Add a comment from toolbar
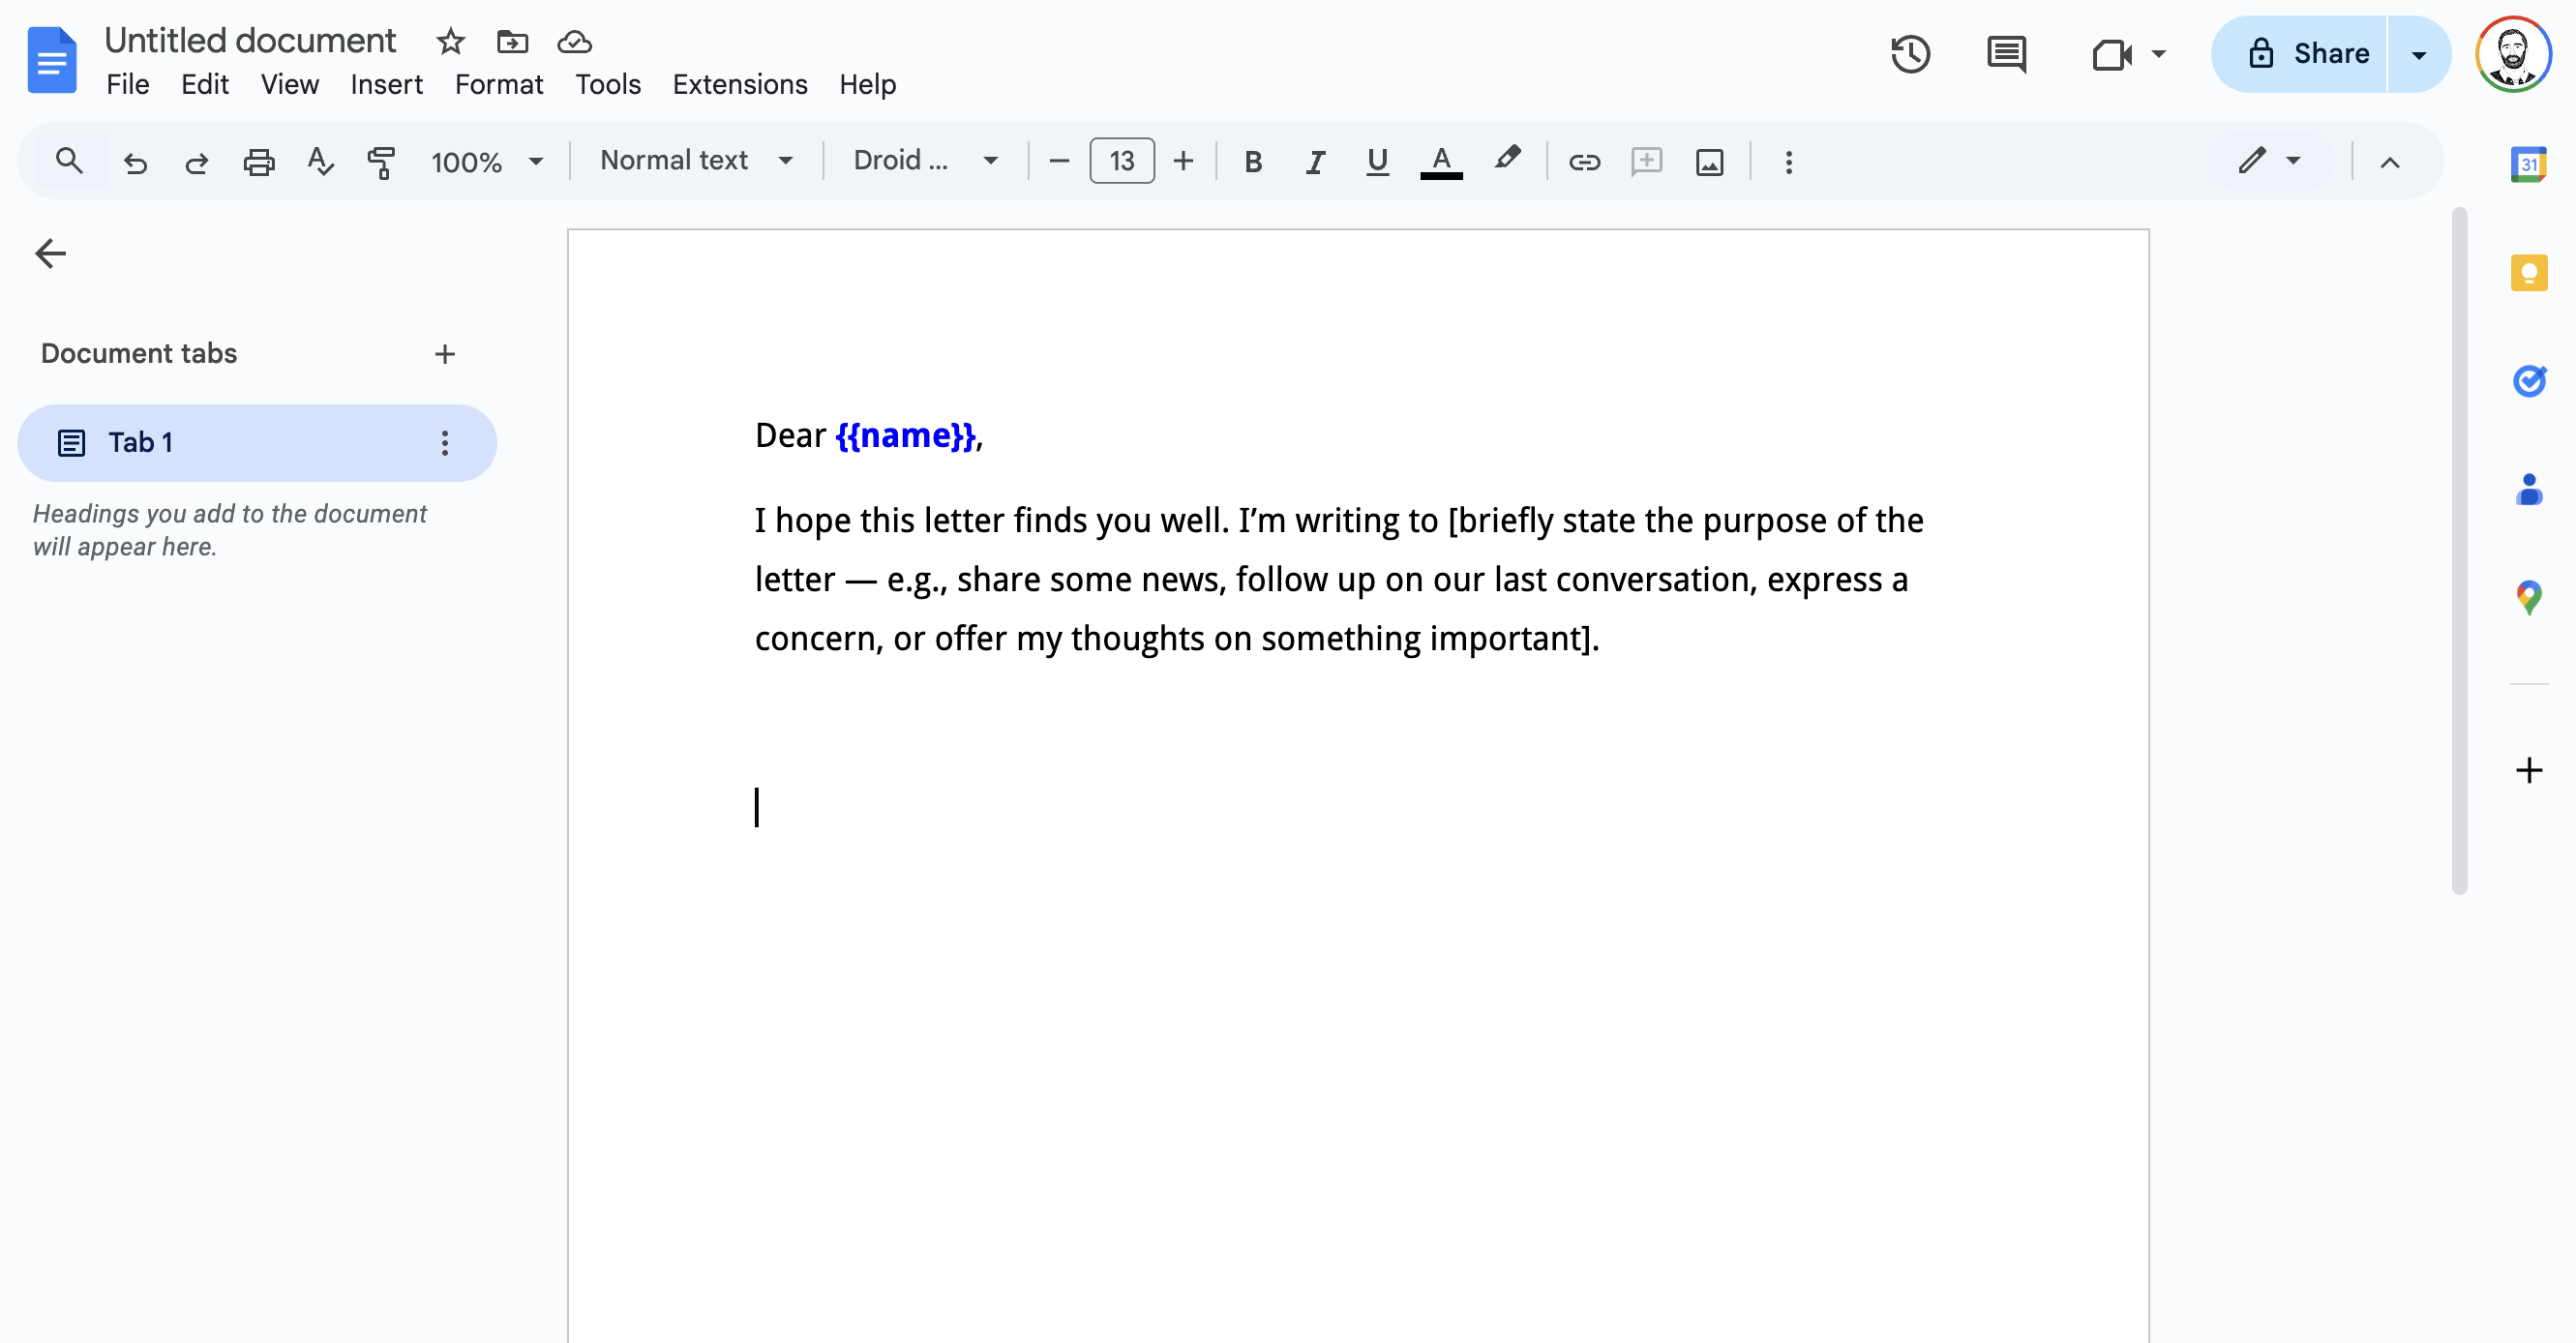This screenshot has width=2576, height=1343. coord(1646,161)
